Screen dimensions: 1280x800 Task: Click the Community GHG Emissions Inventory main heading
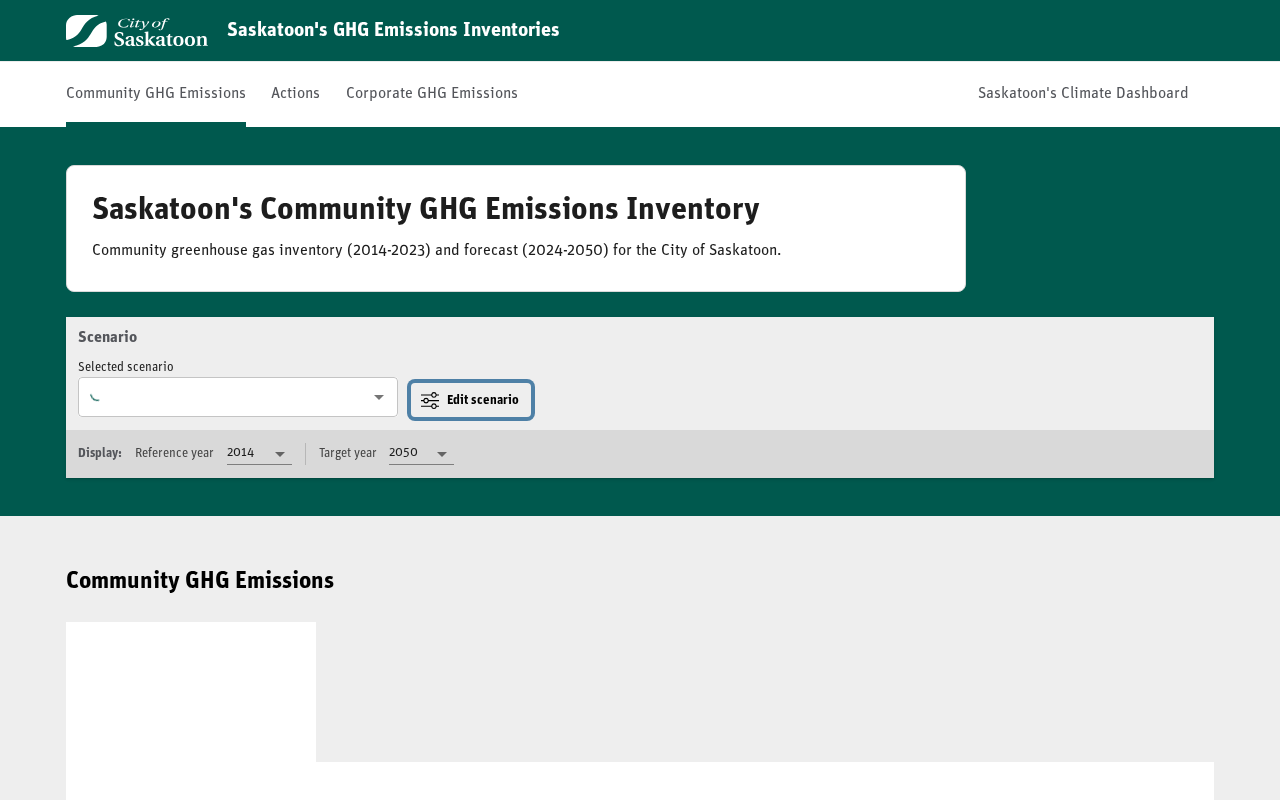426,209
